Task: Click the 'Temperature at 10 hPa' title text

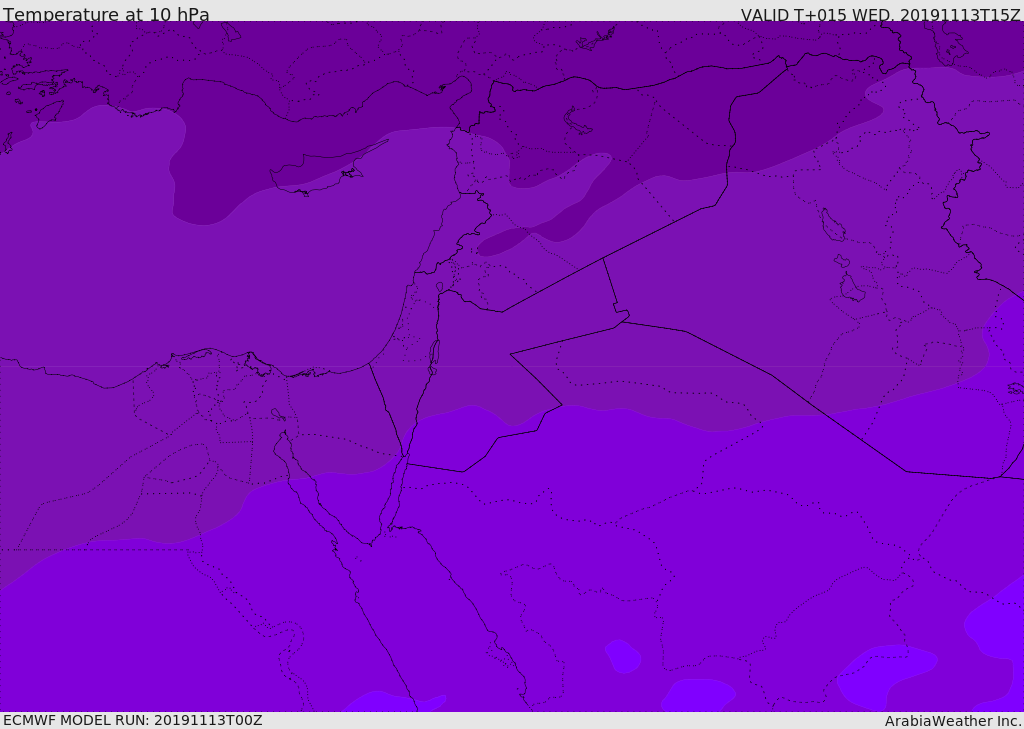Action: [x=106, y=14]
